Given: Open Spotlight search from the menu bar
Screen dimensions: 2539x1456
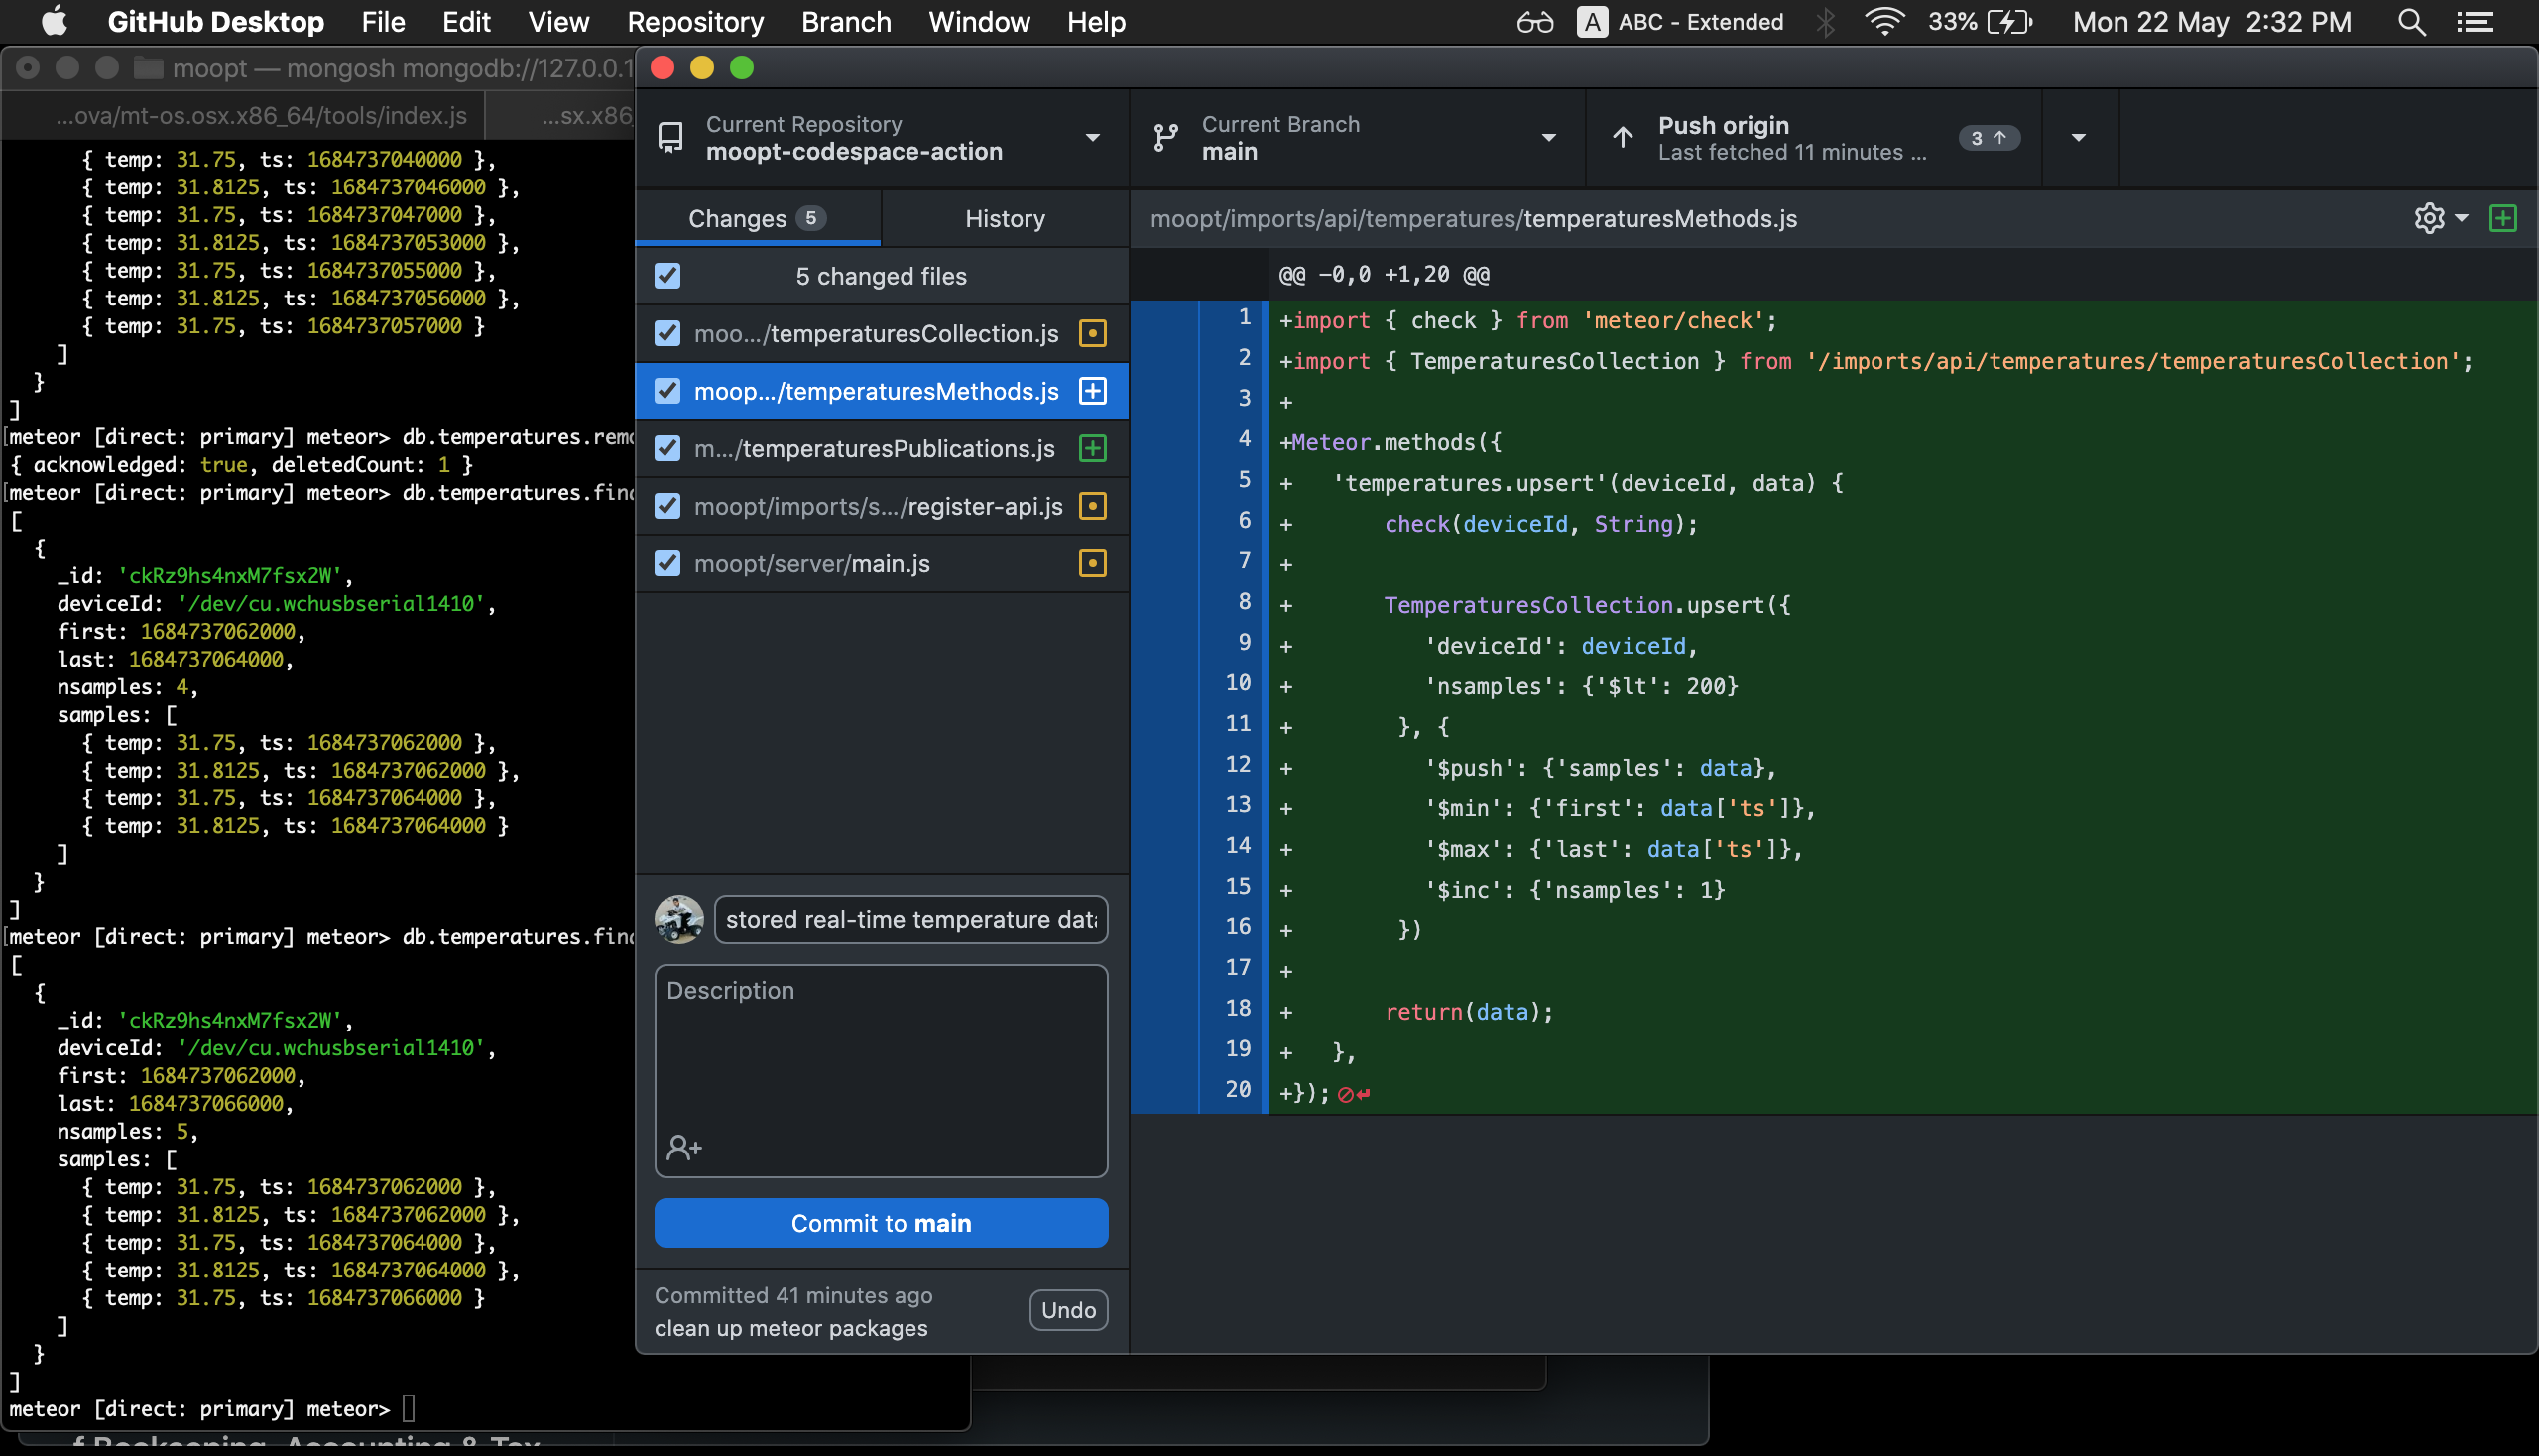Looking at the screenshot, I should pyautogui.click(x=2411, y=21).
